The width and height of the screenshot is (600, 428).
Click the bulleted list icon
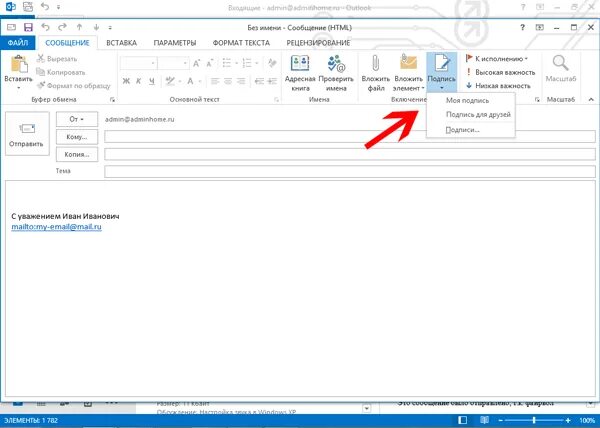(x=227, y=63)
